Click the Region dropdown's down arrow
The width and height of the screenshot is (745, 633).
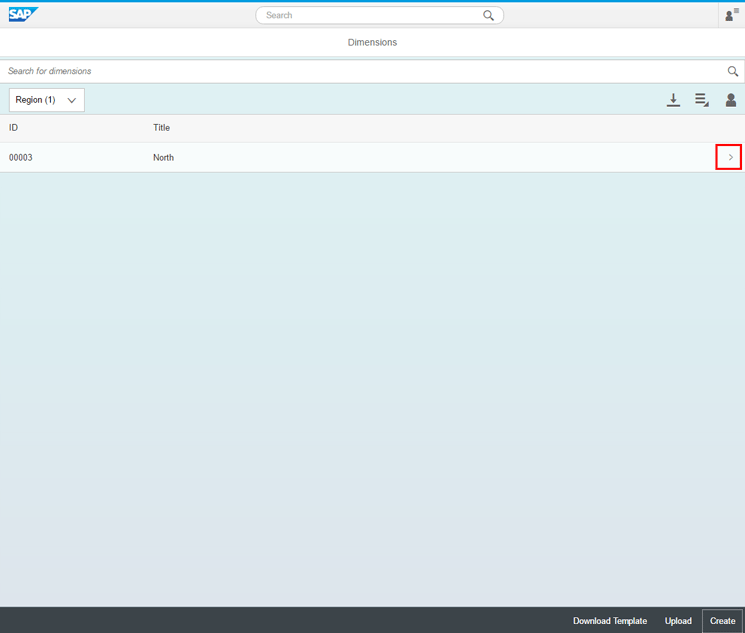[x=72, y=101]
